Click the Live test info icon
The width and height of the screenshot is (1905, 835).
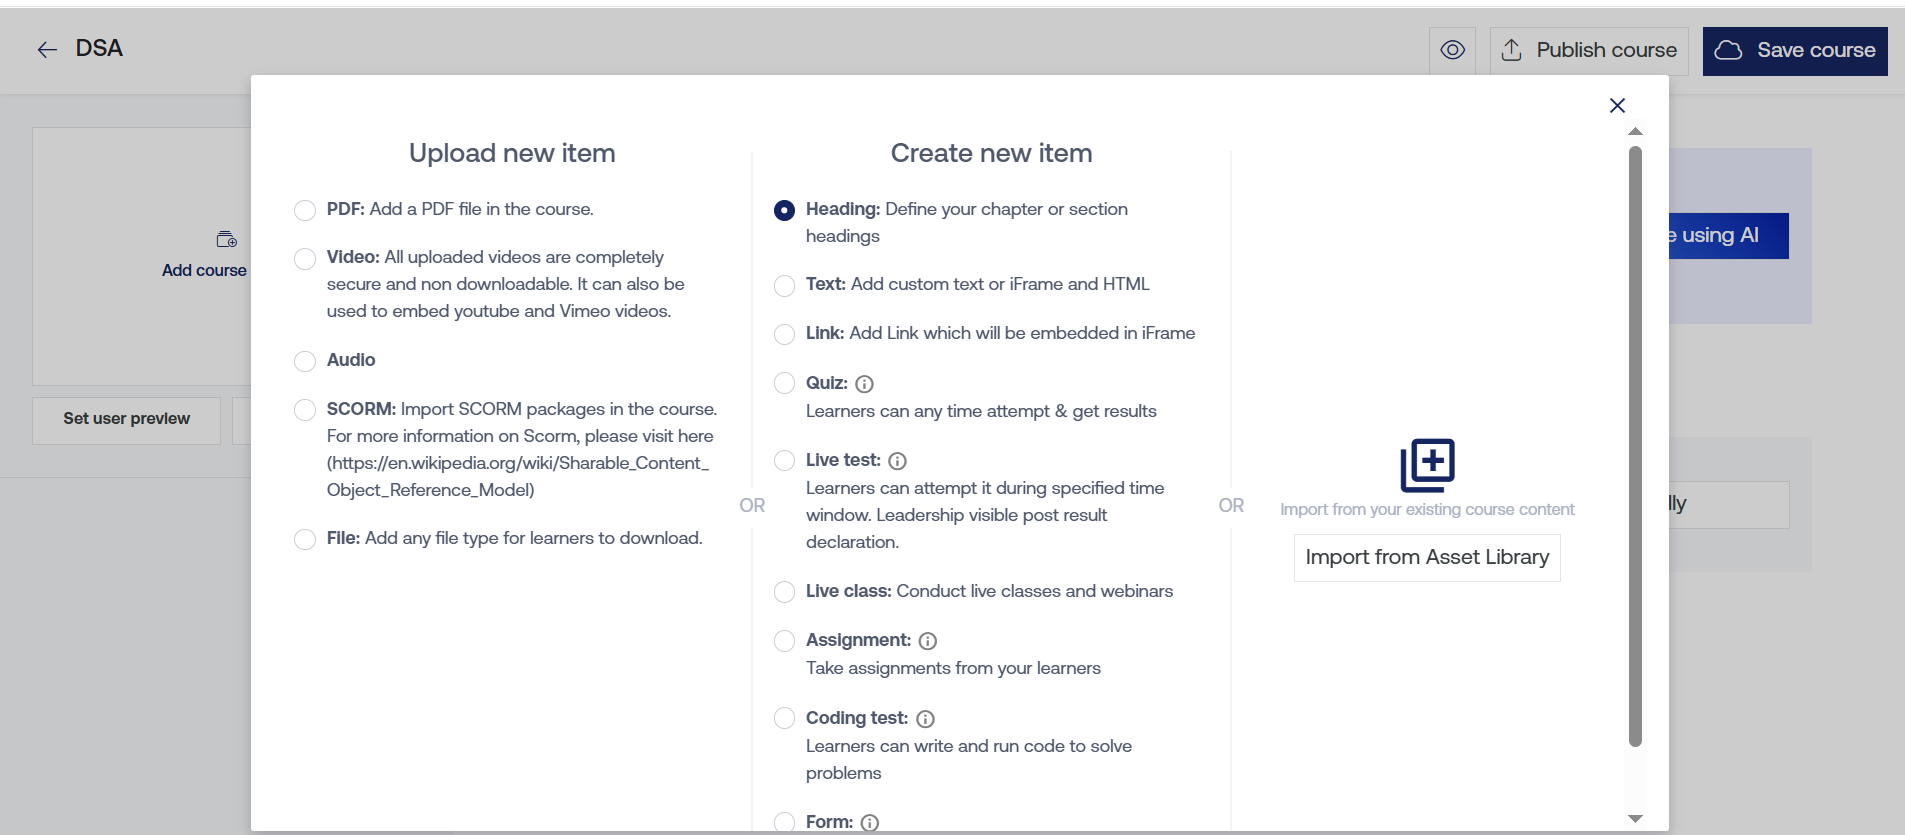[x=898, y=461]
